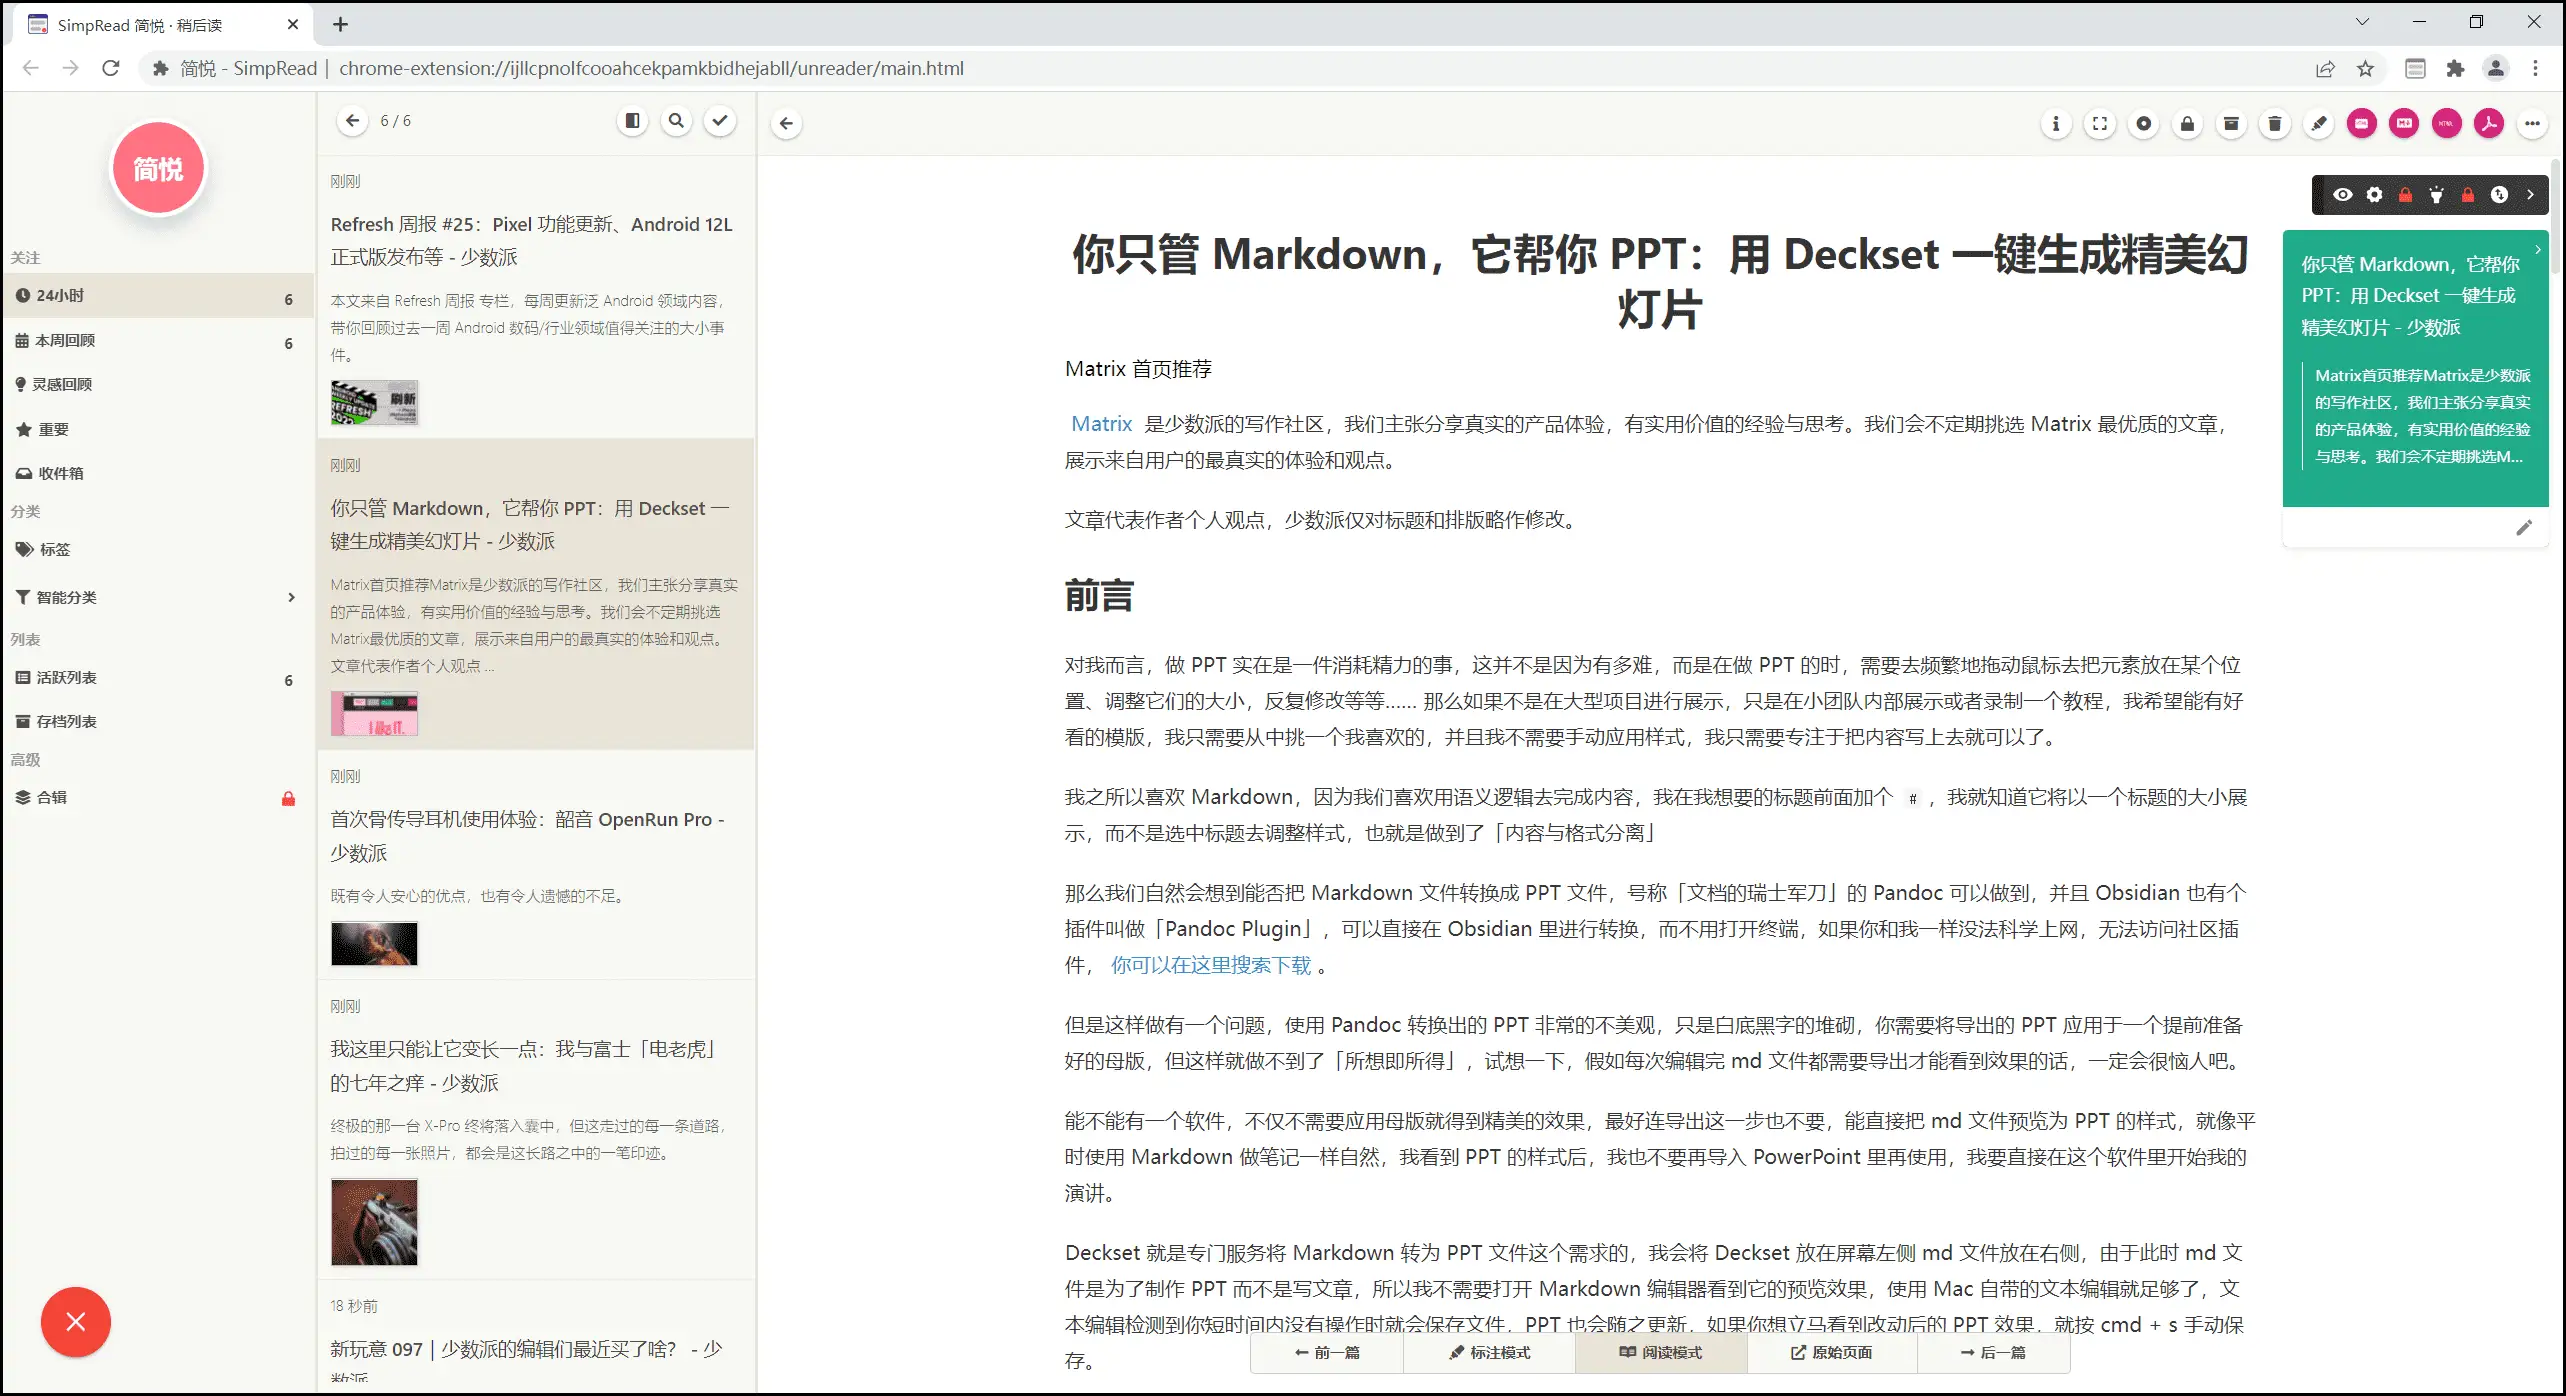The height and width of the screenshot is (1396, 2566).
Task: Open browser extensions puzzle icon
Action: pyautogui.click(x=2455, y=68)
